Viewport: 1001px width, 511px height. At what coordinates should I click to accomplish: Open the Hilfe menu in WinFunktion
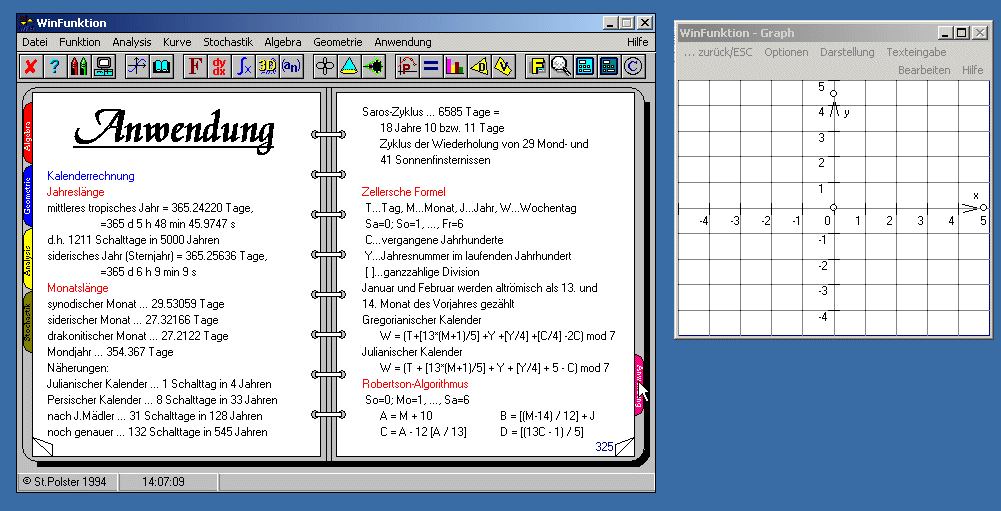coord(637,42)
